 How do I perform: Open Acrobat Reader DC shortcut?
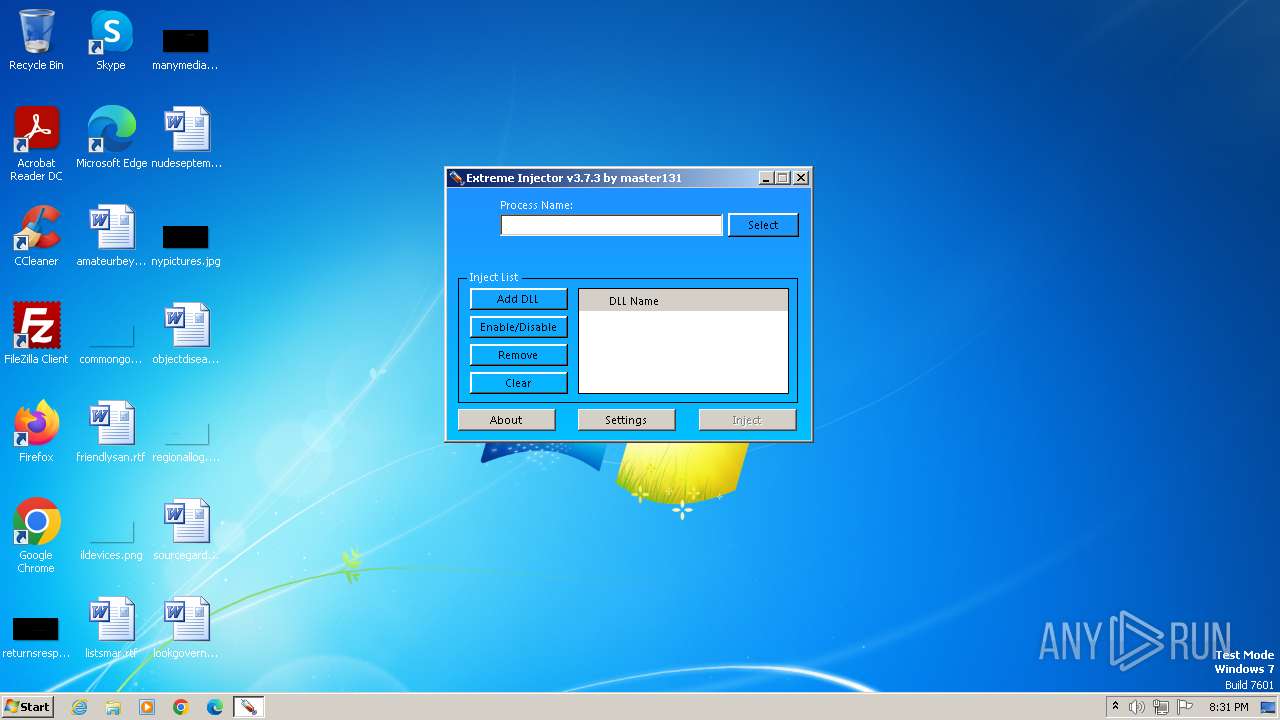pos(36,143)
